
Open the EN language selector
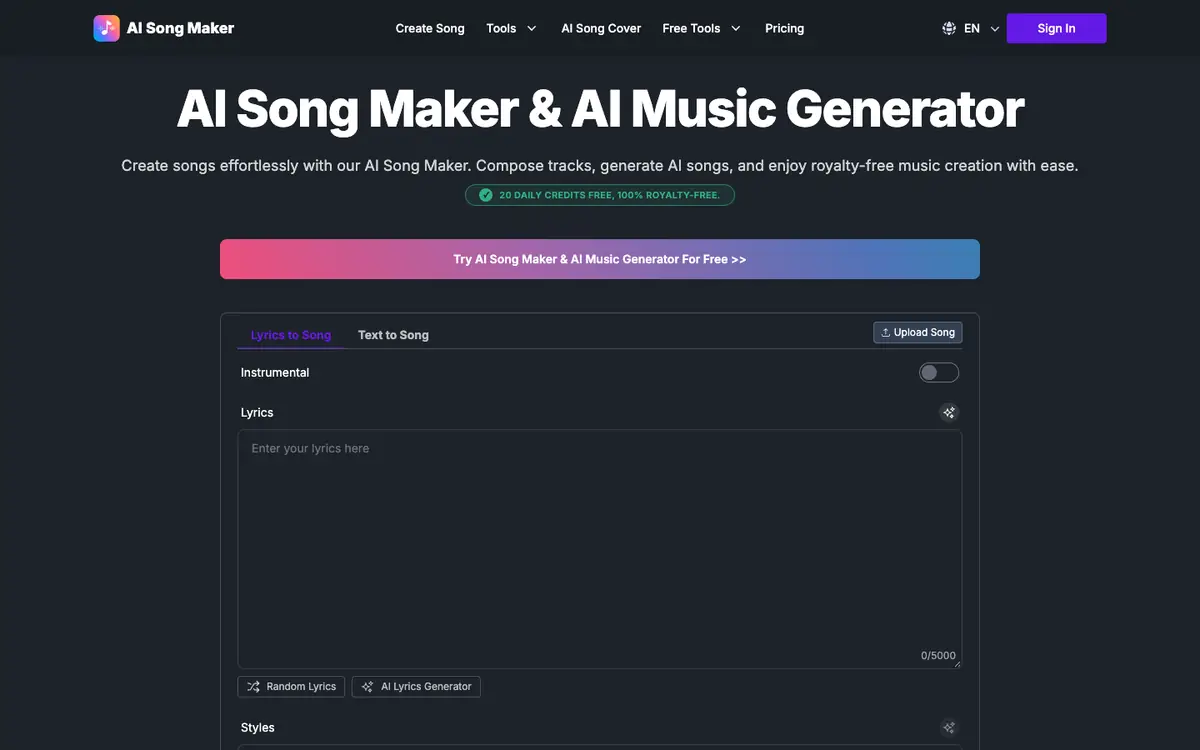pyautogui.click(x=970, y=28)
